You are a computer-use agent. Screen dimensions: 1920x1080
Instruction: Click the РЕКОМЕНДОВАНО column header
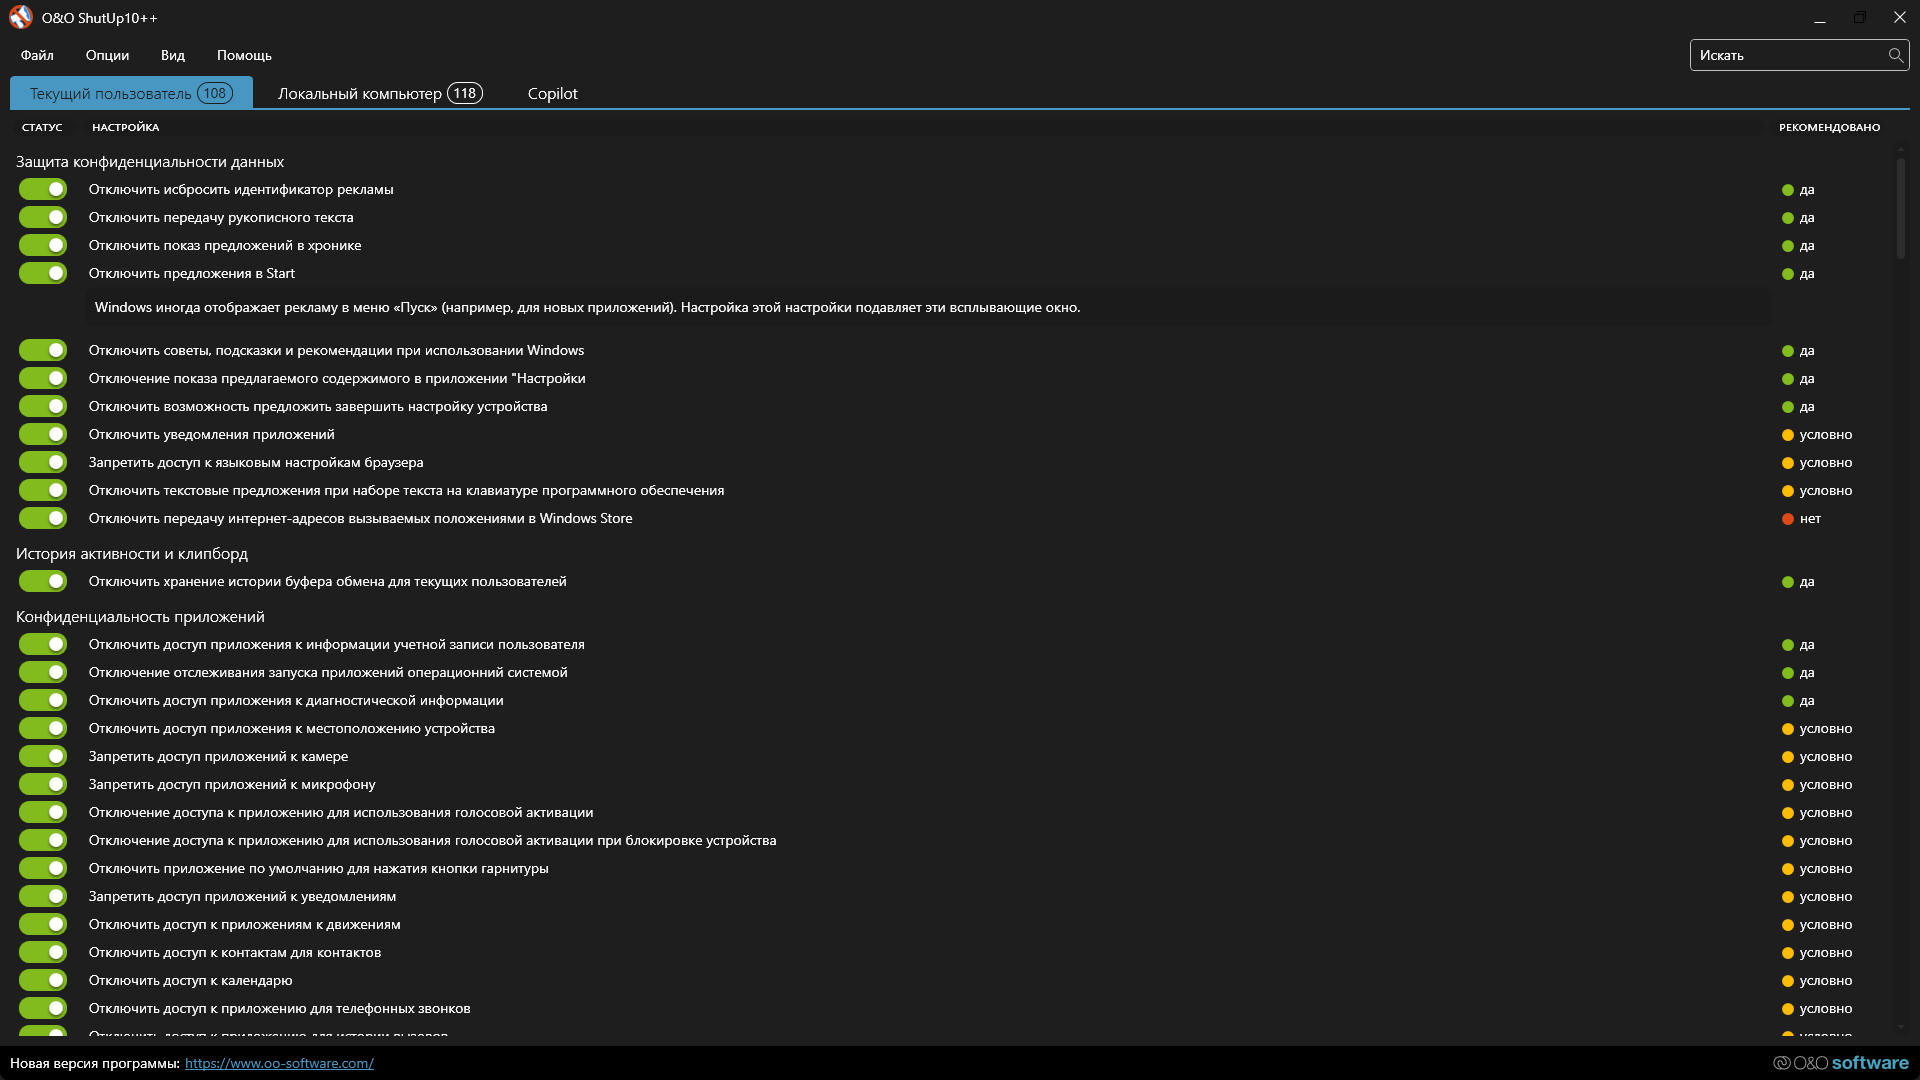pos(1829,127)
